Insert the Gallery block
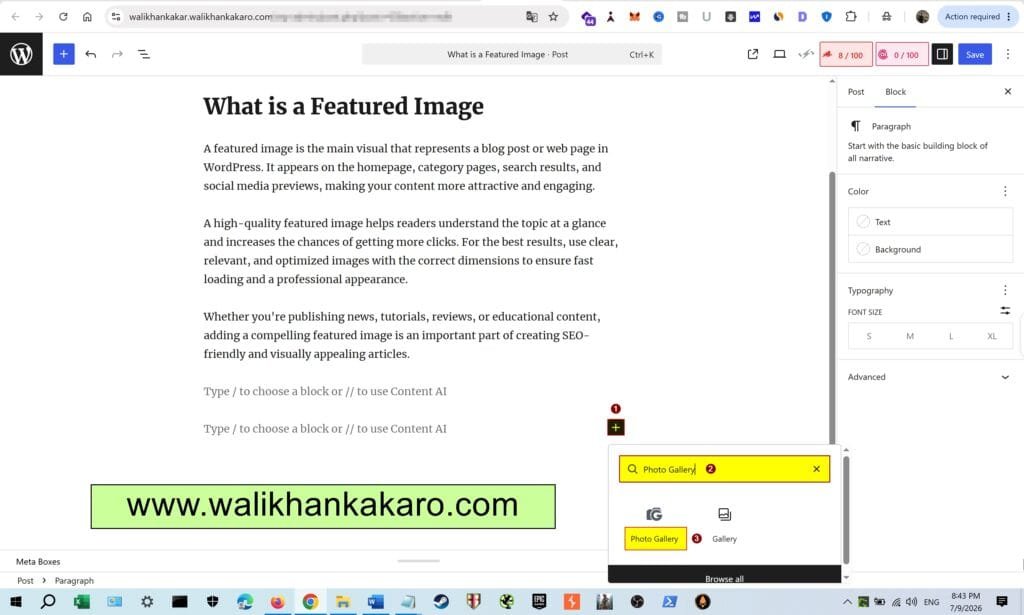This screenshot has height=615, width=1024. coord(724,526)
